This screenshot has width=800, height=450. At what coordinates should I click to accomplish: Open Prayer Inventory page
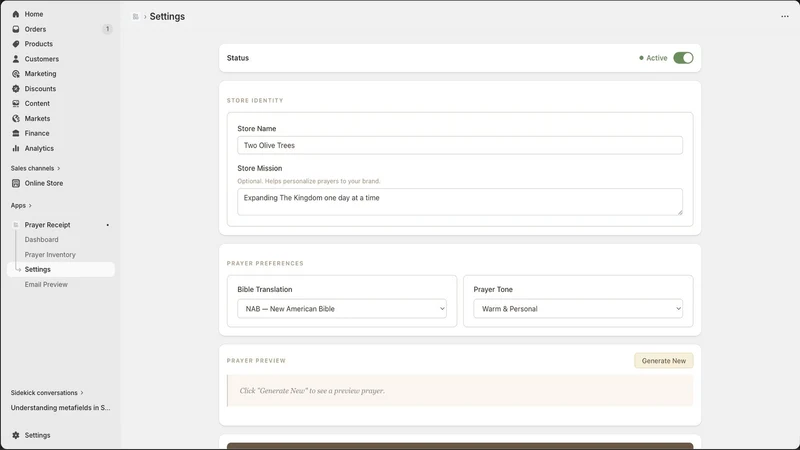[x=50, y=255]
